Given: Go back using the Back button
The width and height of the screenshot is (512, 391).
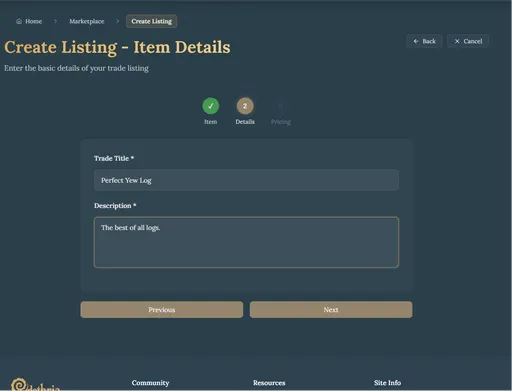Looking at the screenshot, I should tap(424, 41).
